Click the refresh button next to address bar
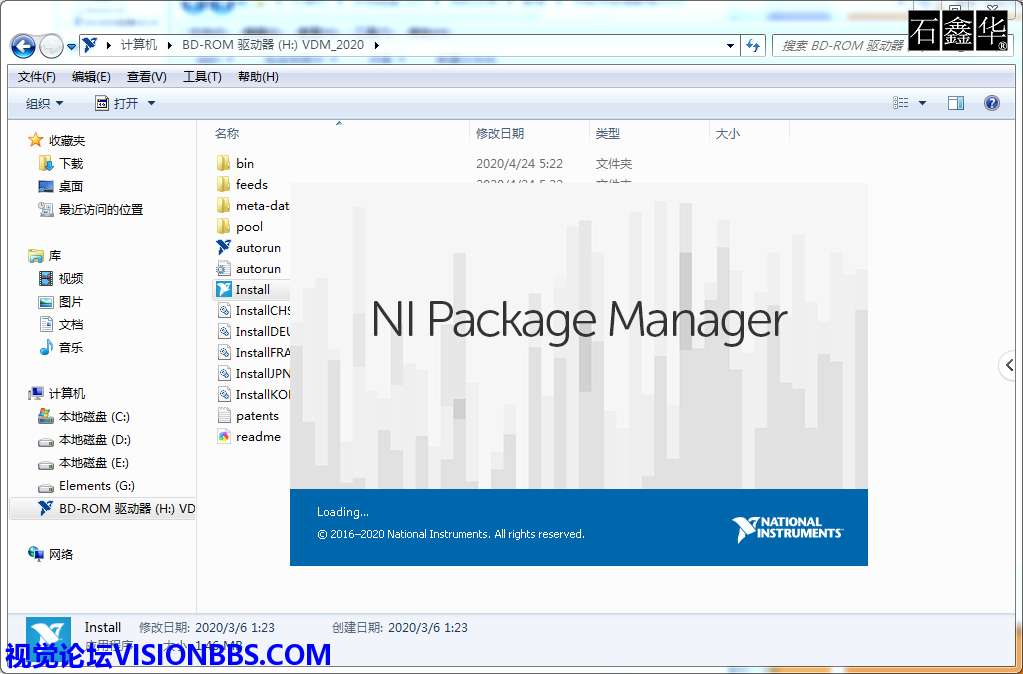 [753, 46]
